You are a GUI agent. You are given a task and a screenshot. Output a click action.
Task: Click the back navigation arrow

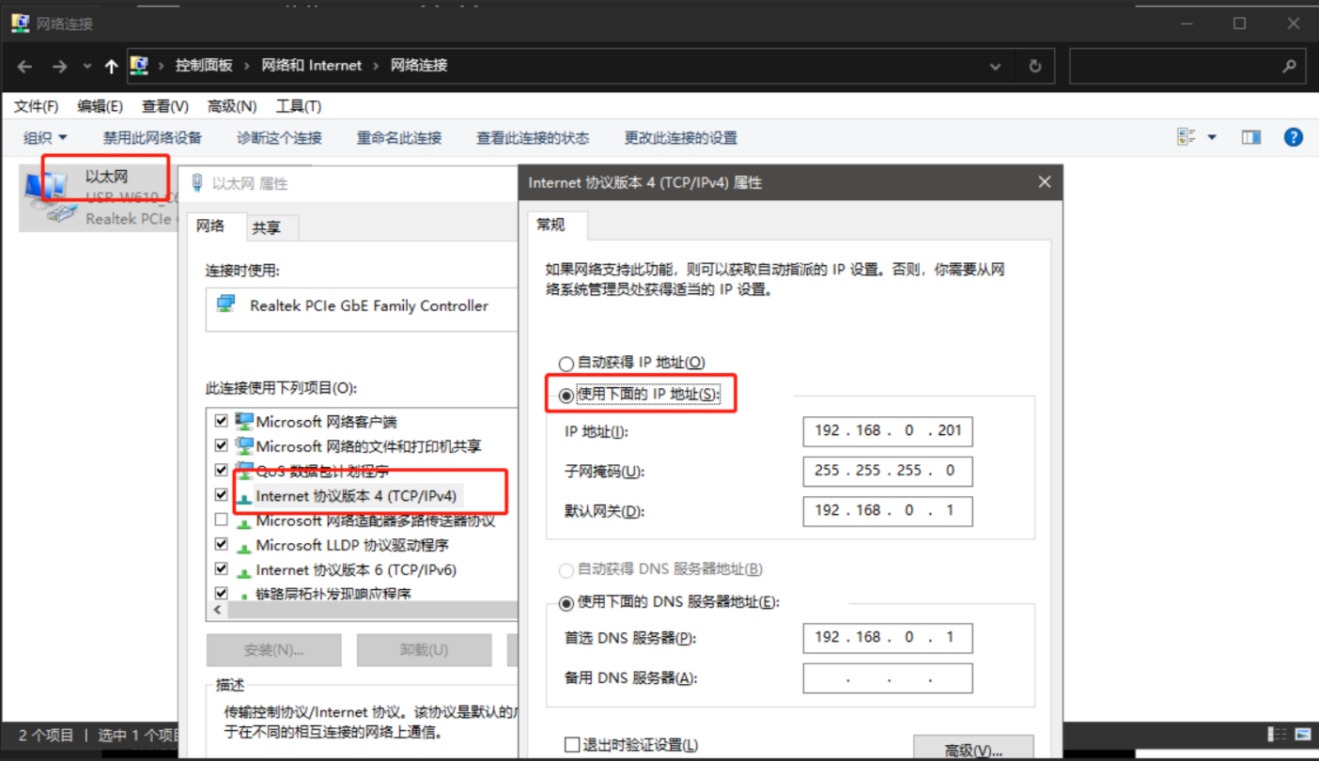tap(25, 66)
